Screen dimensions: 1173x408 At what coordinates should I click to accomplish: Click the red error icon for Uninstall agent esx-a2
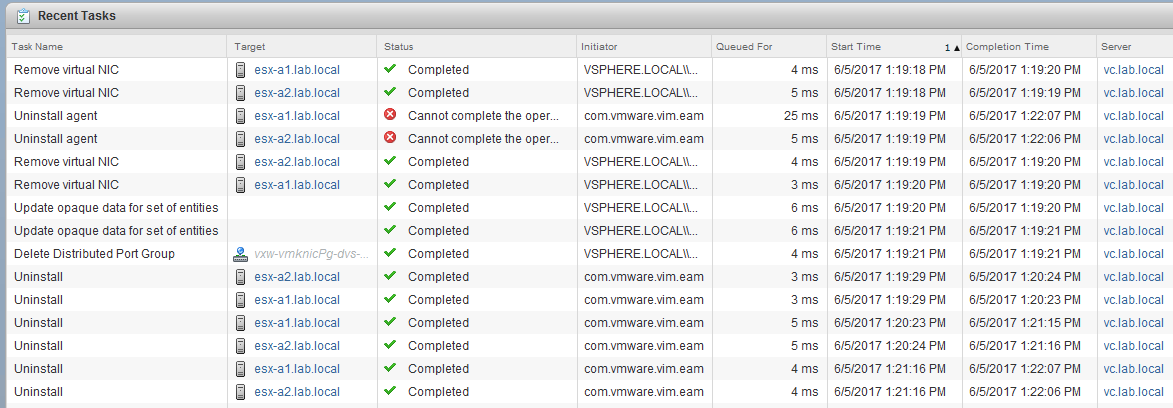(x=390, y=138)
